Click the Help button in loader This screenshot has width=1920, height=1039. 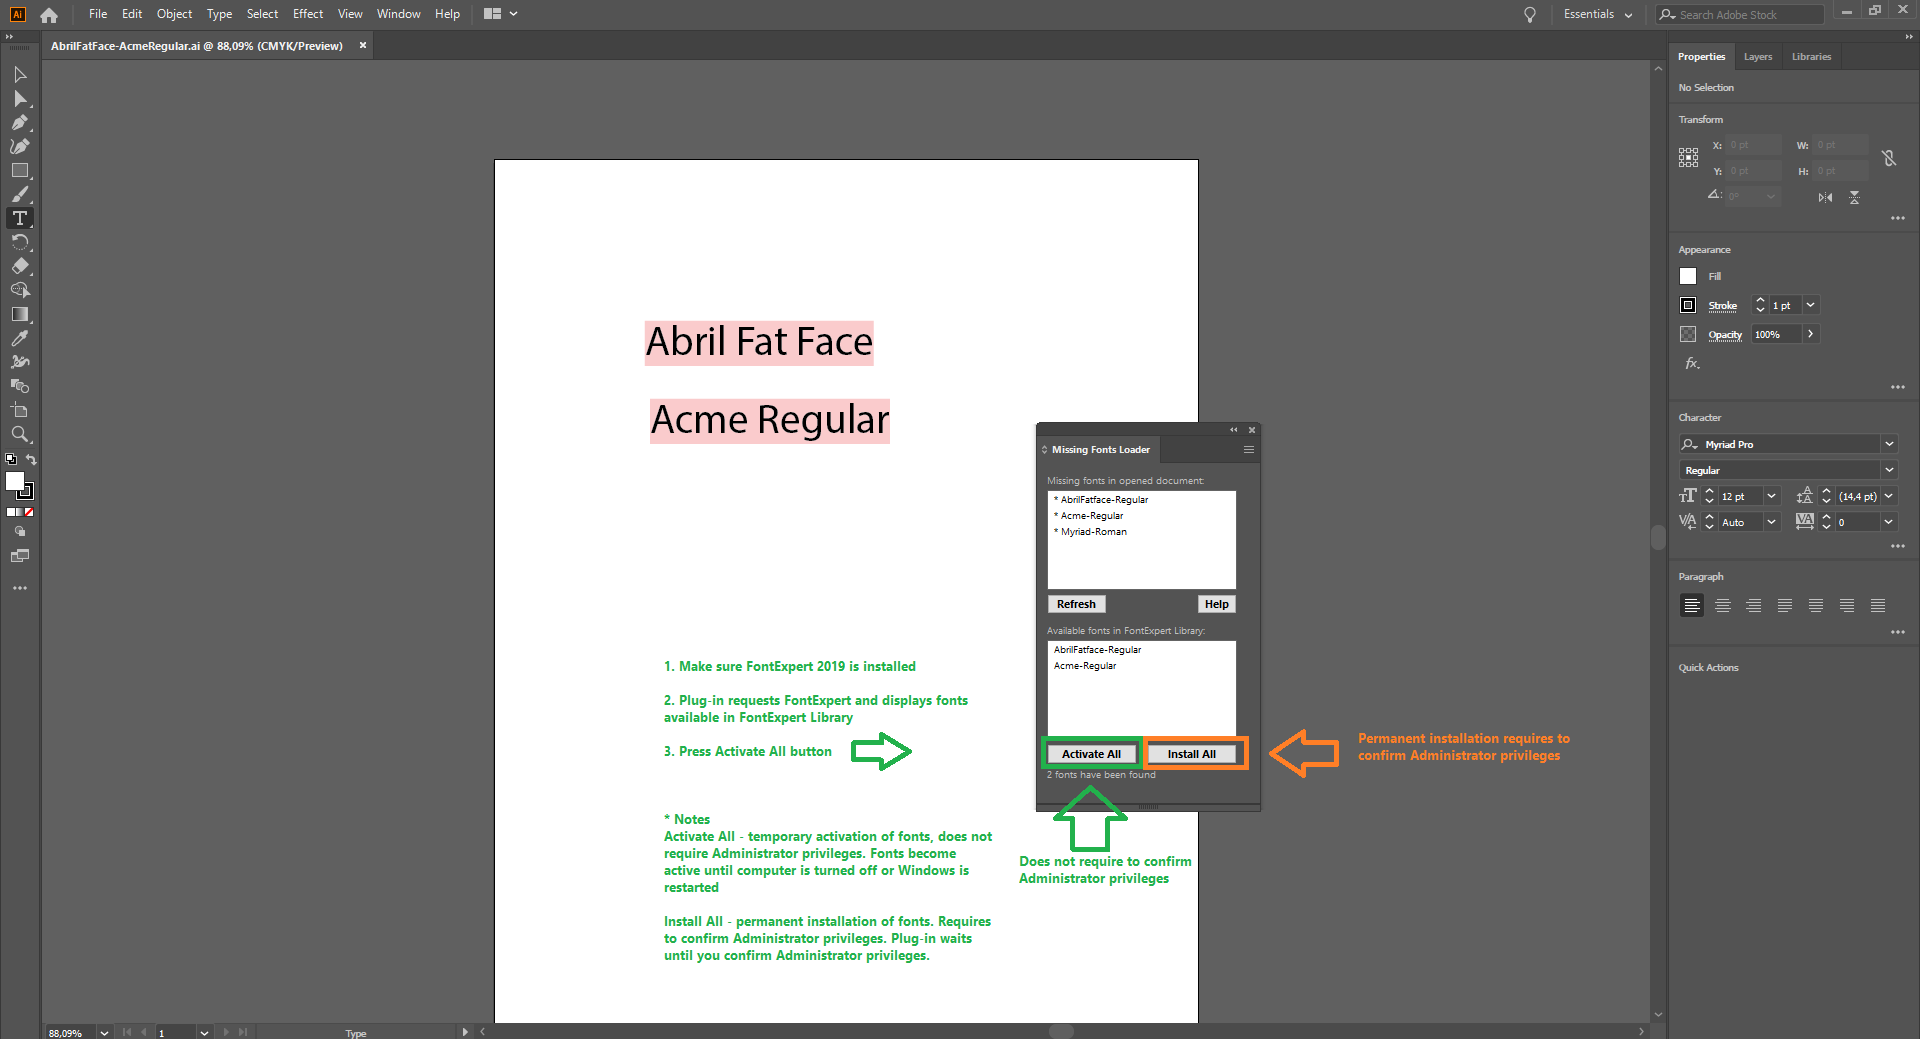(x=1216, y=604)
